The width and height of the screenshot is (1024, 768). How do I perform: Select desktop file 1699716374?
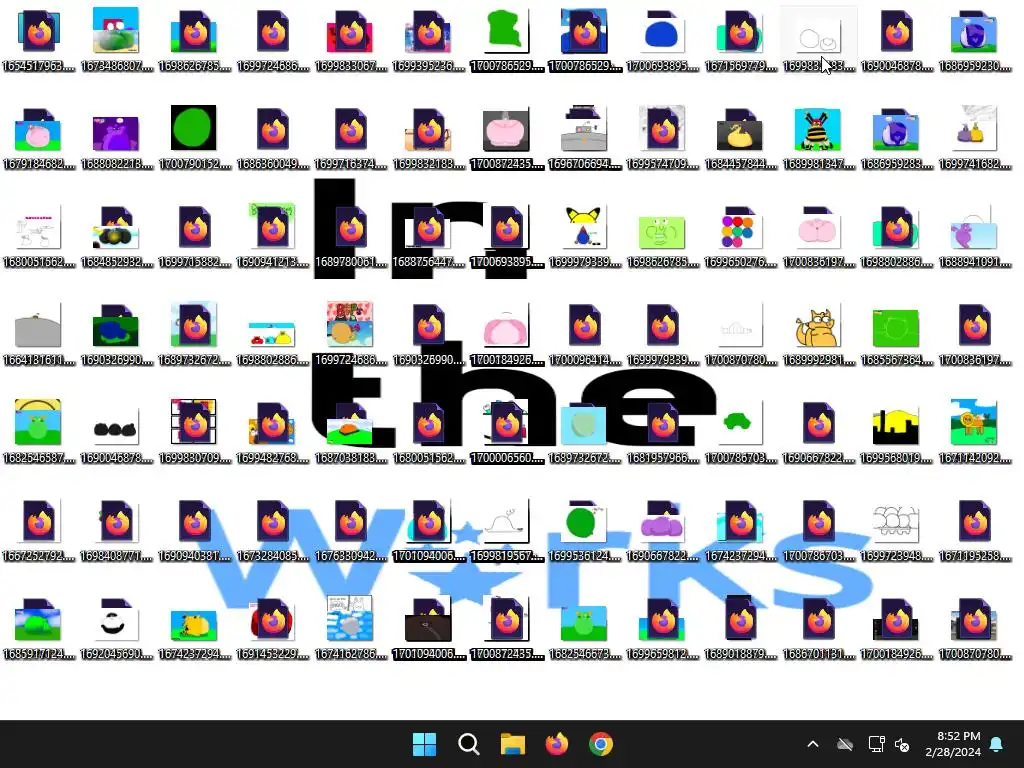(351, 138)
